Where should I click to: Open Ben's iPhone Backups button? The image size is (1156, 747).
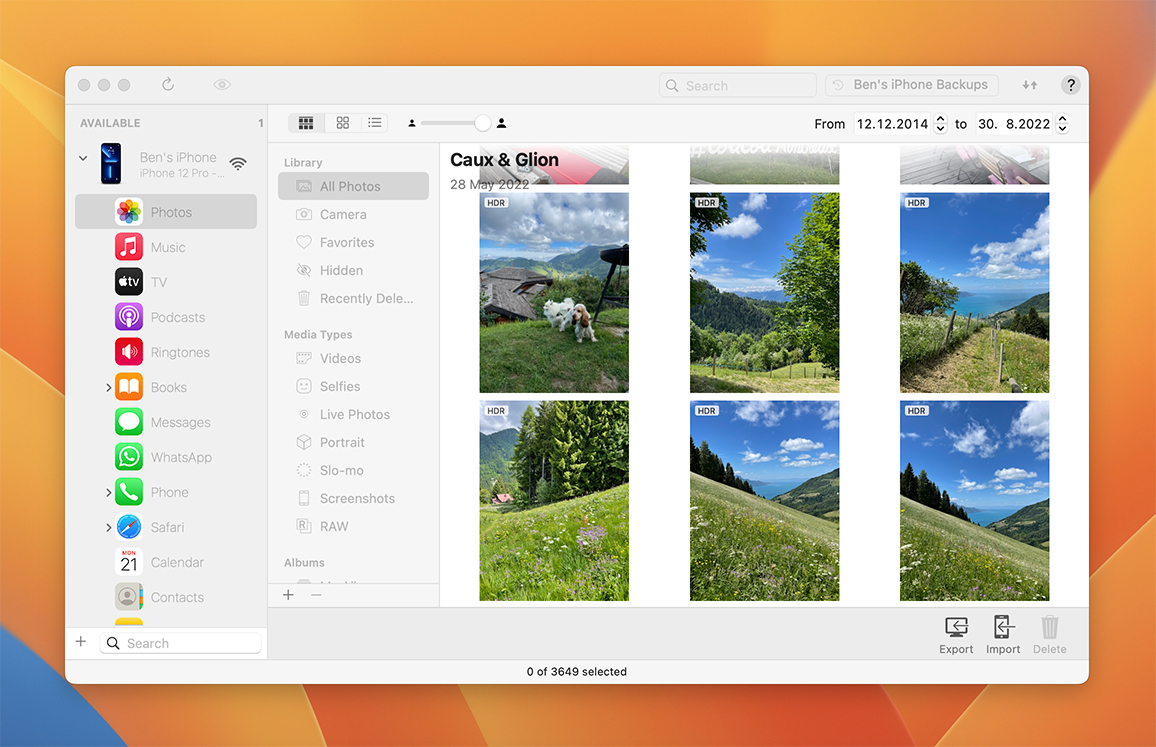(912, 85)
